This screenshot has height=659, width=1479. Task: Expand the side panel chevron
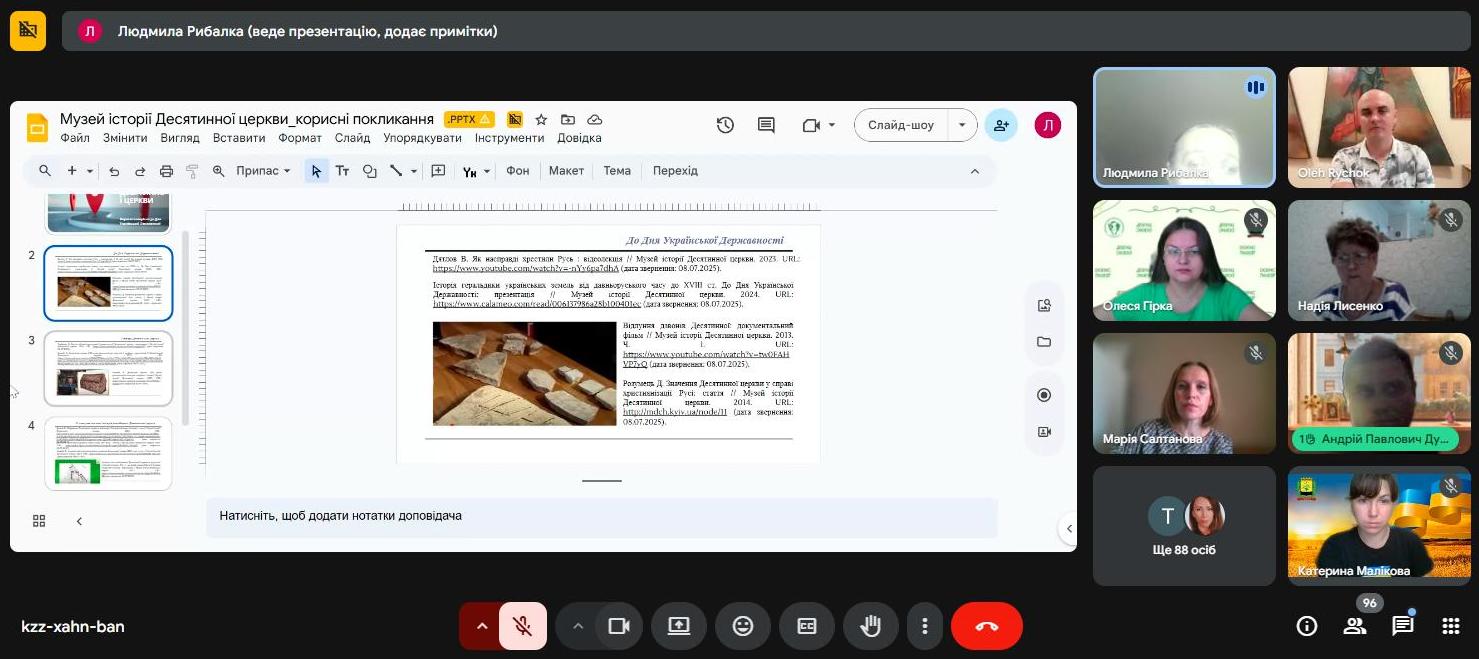[1069, 528]
